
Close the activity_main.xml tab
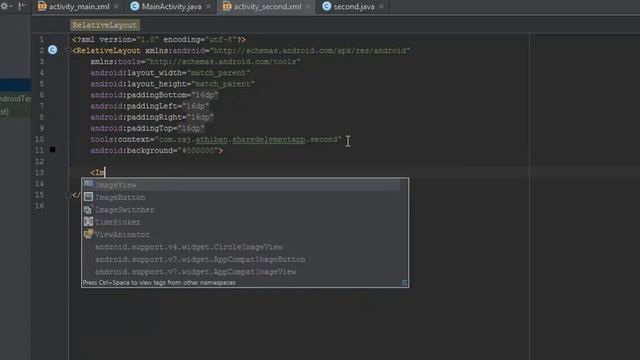116,7
